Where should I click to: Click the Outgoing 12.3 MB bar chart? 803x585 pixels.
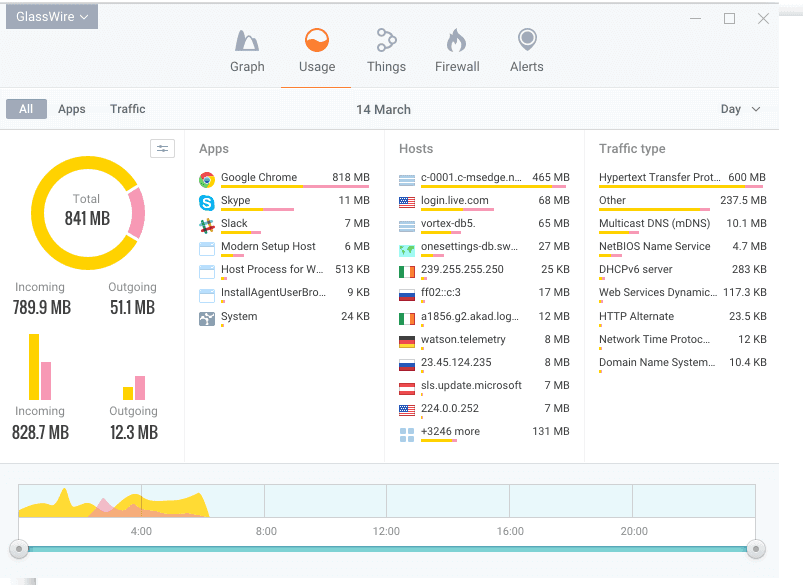(134, 388)
